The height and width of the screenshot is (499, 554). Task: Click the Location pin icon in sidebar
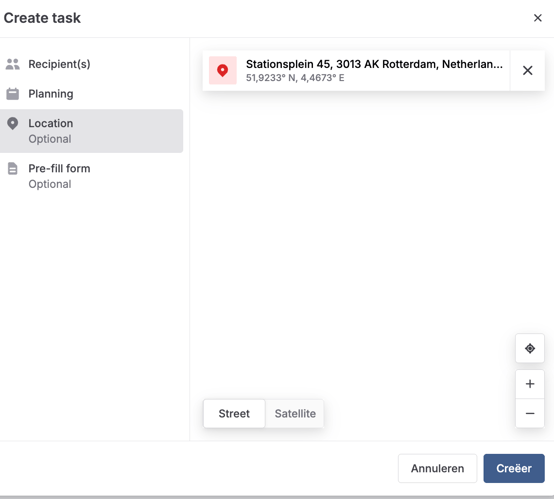tap(13, 123)
